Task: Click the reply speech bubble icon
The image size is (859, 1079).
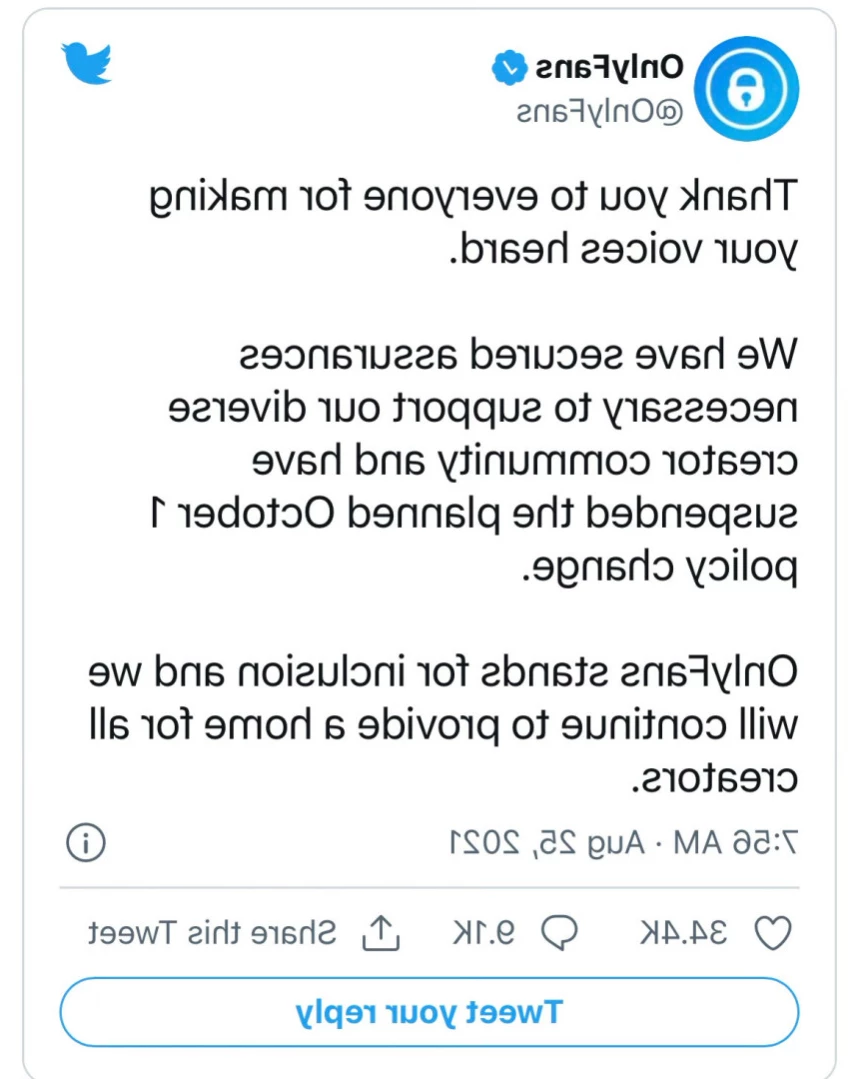Action: tap(560, 933)
